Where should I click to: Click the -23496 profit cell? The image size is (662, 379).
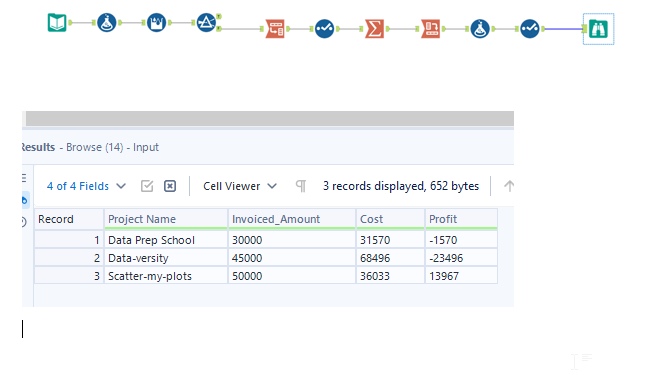click(461, 258)
